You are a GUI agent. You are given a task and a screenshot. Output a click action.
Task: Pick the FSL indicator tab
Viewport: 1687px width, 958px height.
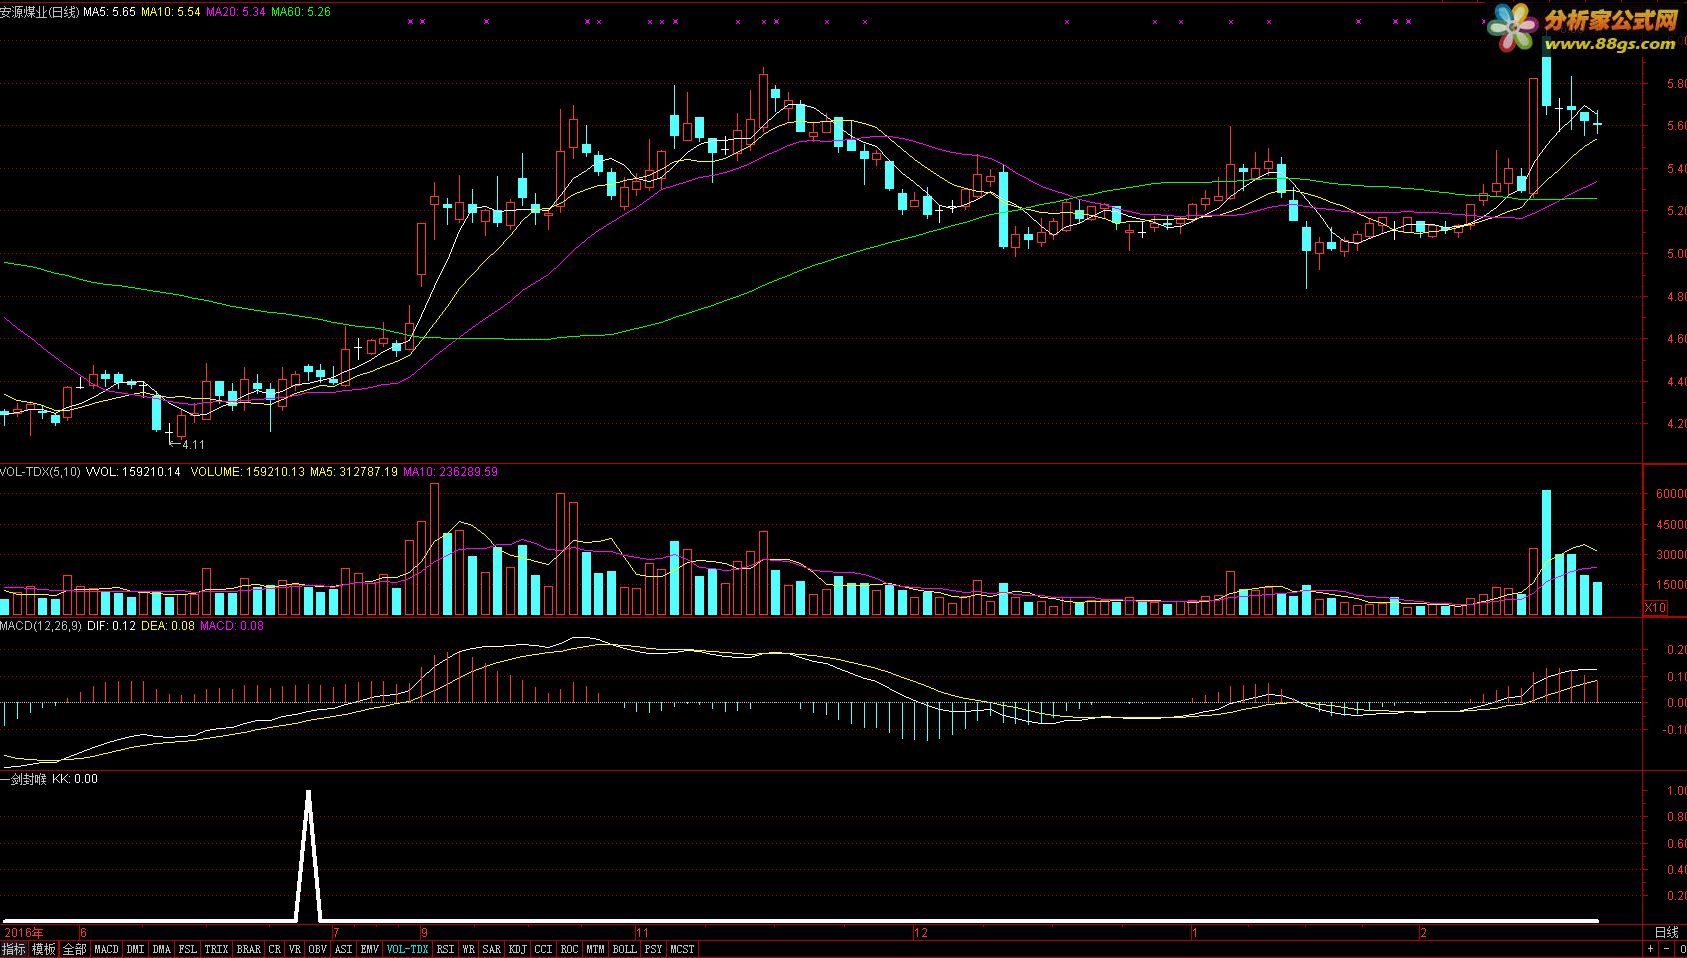point(187,949)
